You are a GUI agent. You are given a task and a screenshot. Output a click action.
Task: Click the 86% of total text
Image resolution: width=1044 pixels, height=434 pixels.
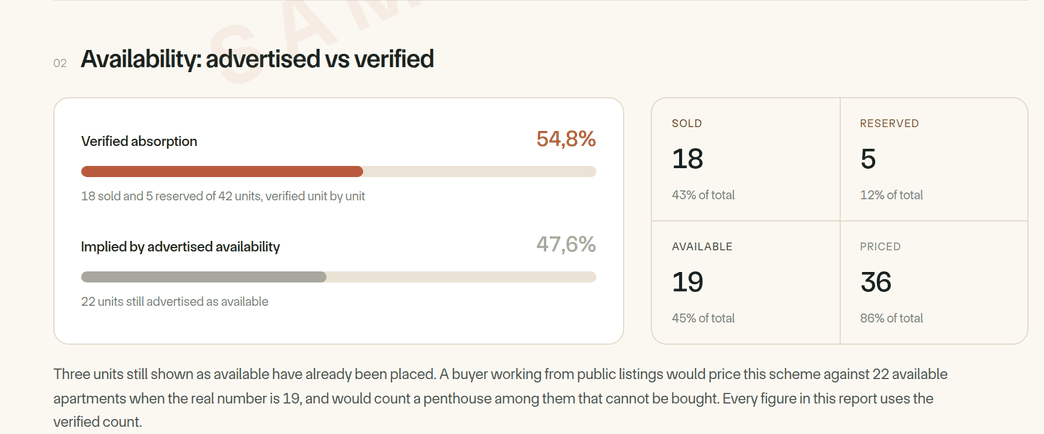click(x=892, y=318)
